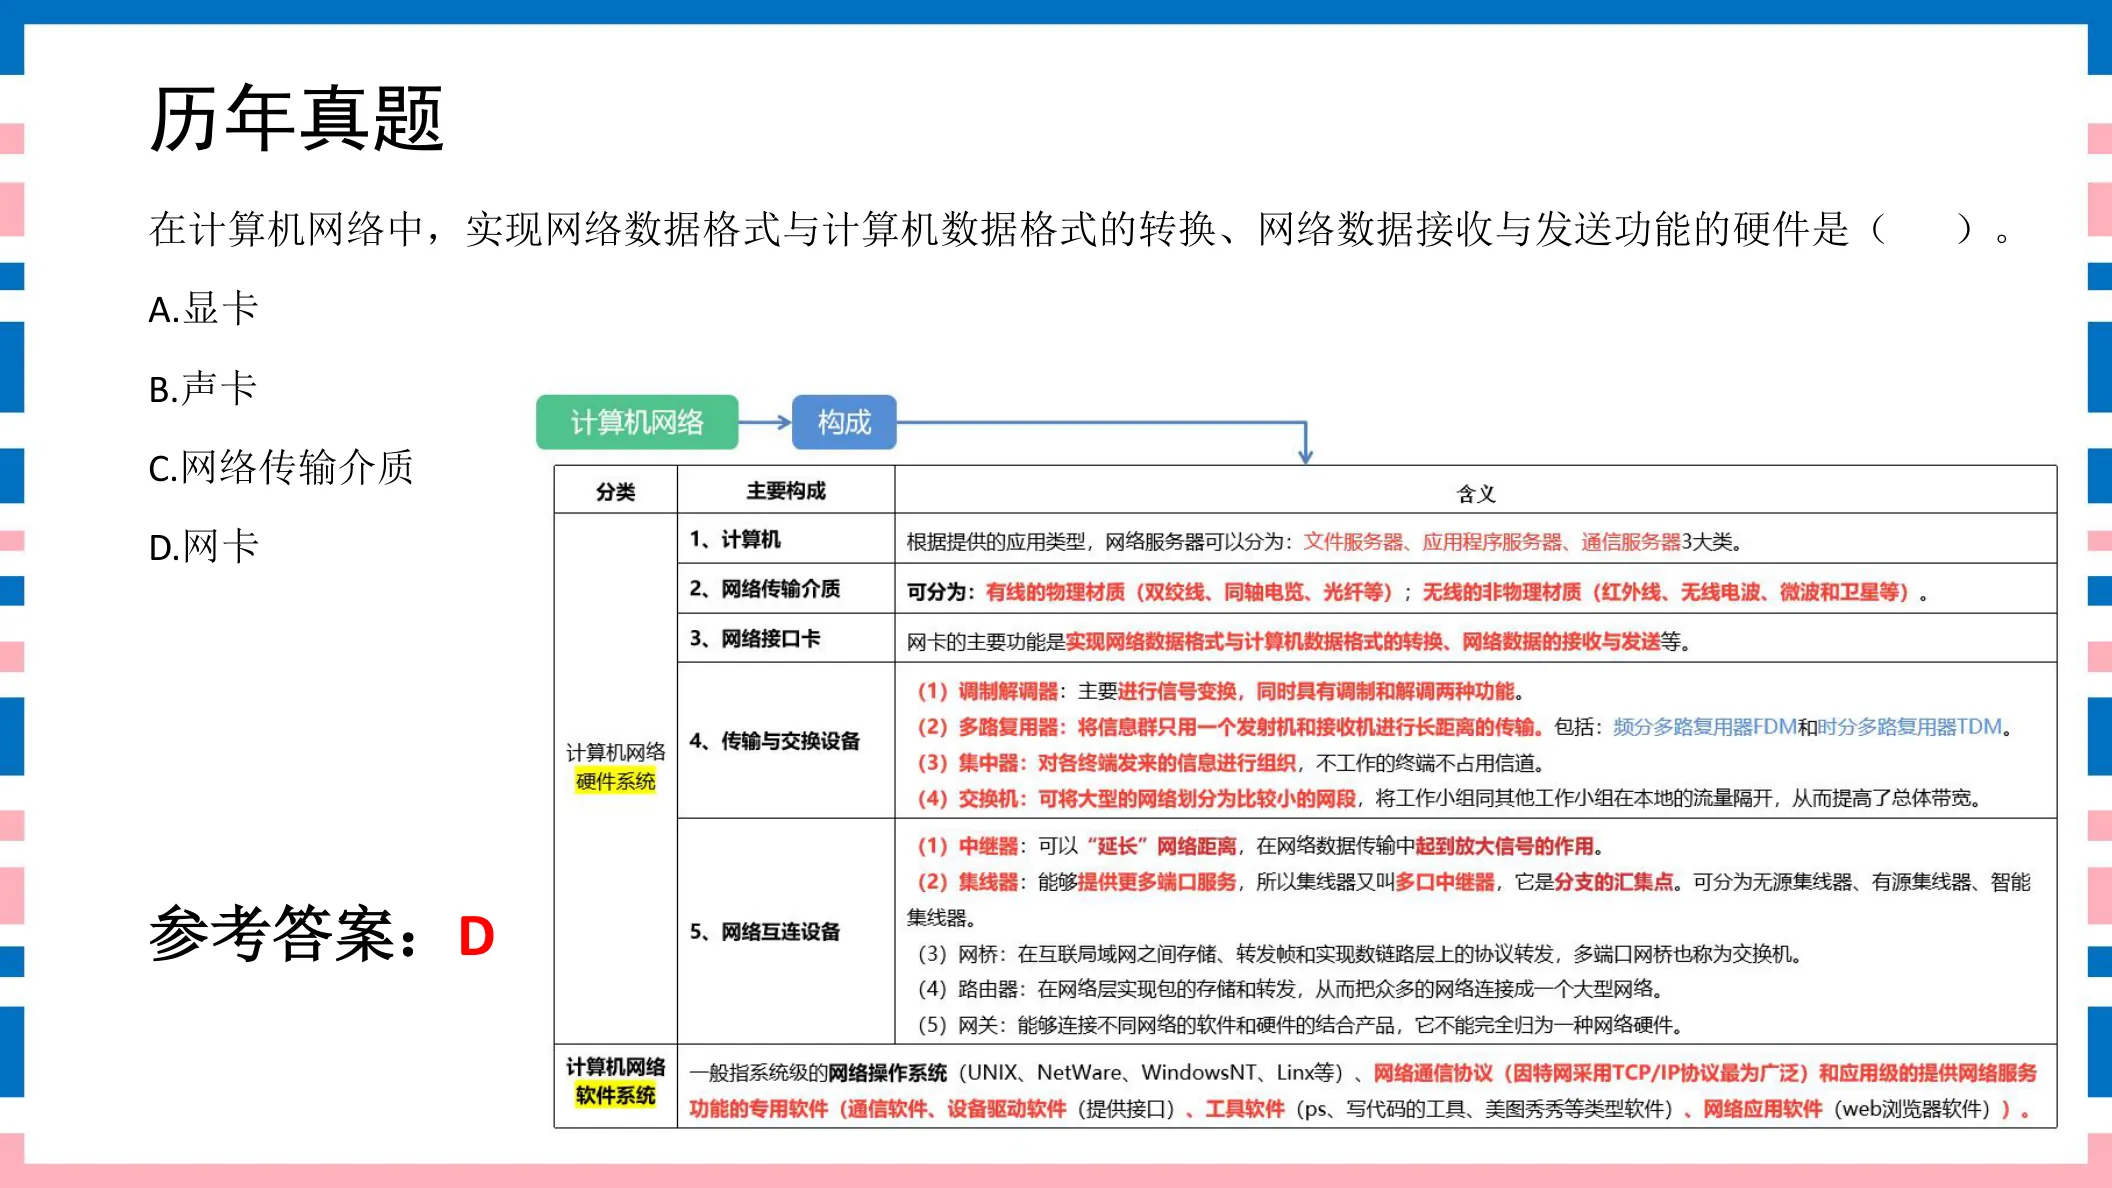
Task: Click the 4、传输与交换设备 cell
Action: (786, 740)
